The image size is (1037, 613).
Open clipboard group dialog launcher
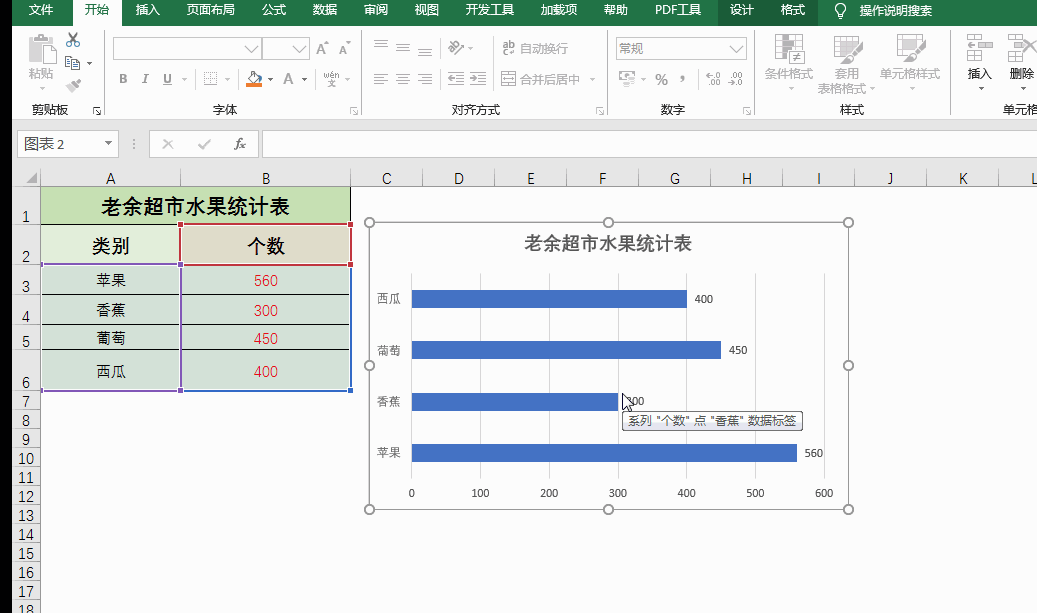click(97, 111)
